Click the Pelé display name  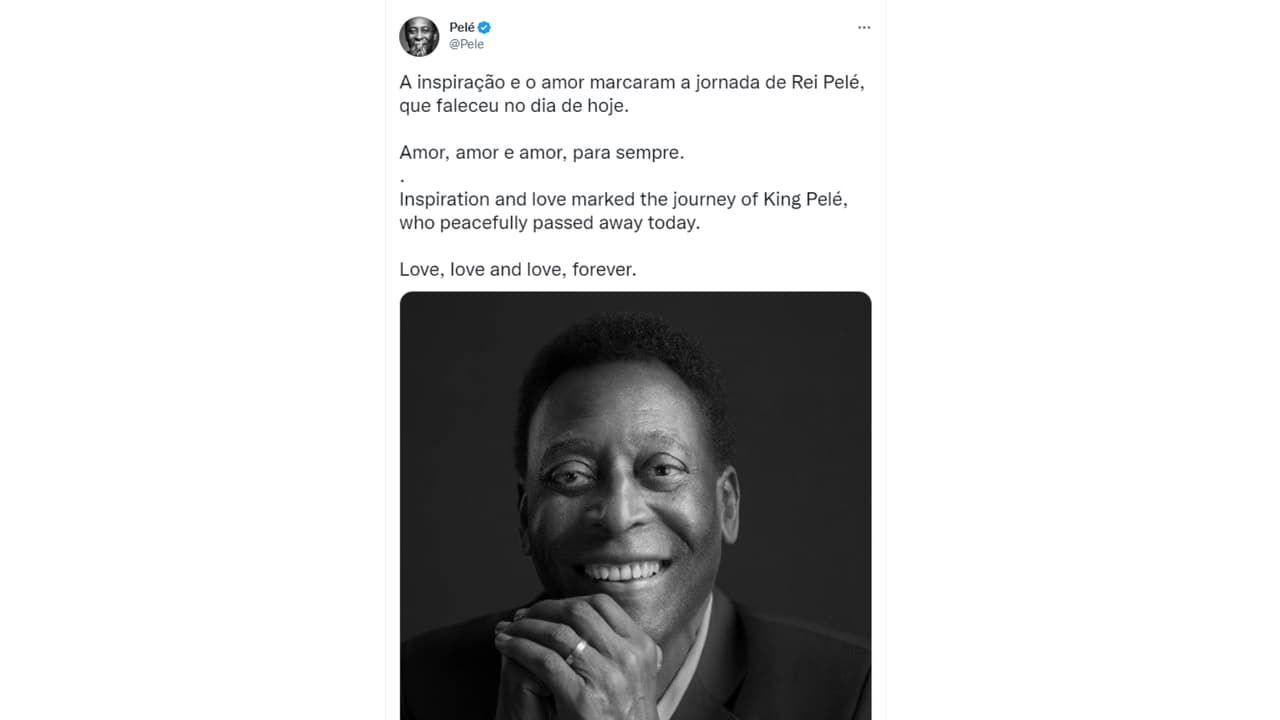(x=462, y=28)
